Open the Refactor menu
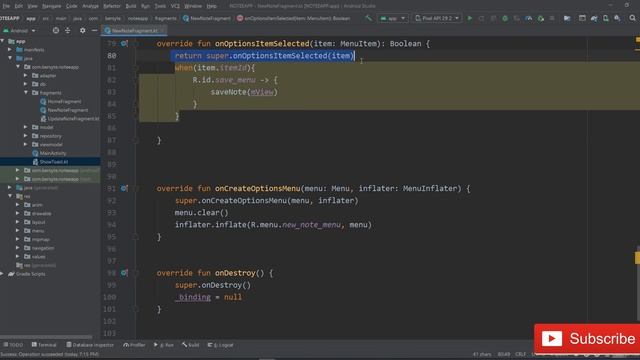 [112, 6]
